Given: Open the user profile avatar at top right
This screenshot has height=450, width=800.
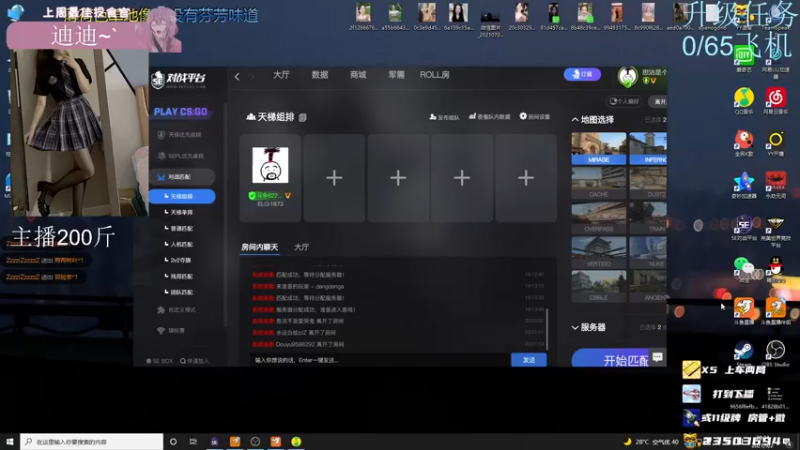Looking at the screenshot, I should click(x=627, y=77).
